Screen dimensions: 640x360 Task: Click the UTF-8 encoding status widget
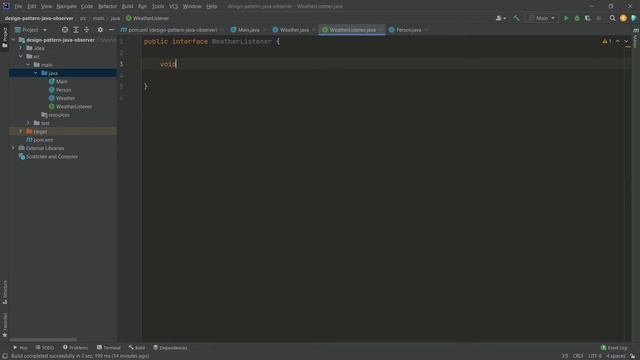[595, 356]
